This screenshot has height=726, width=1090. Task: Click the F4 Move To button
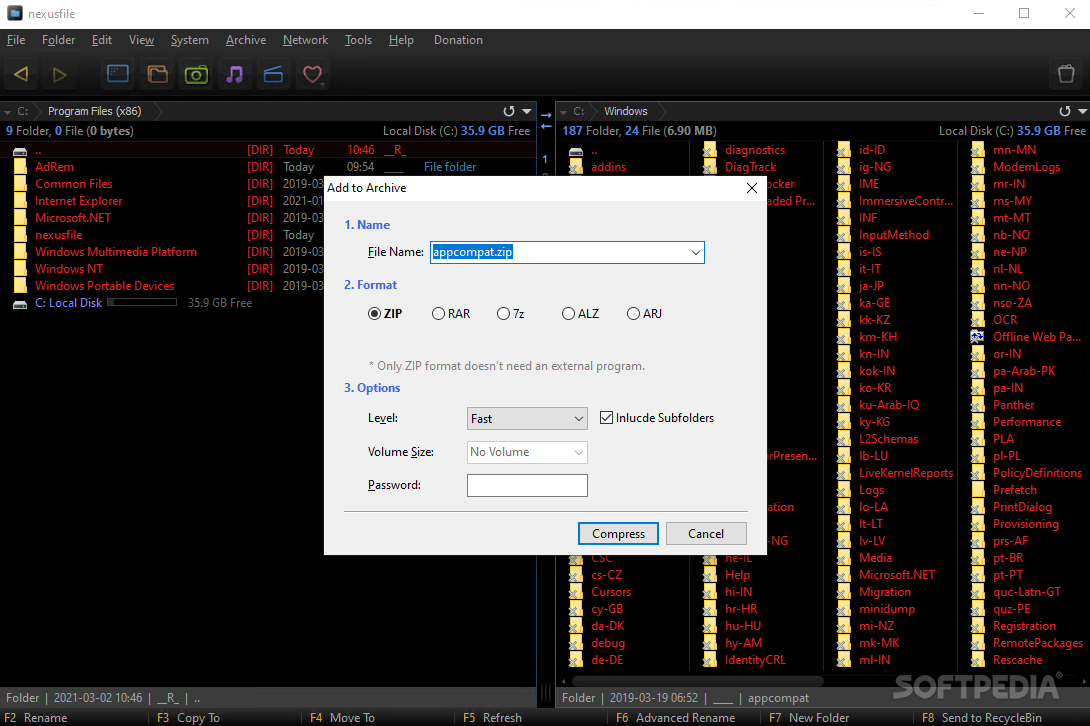coord(342,718)
